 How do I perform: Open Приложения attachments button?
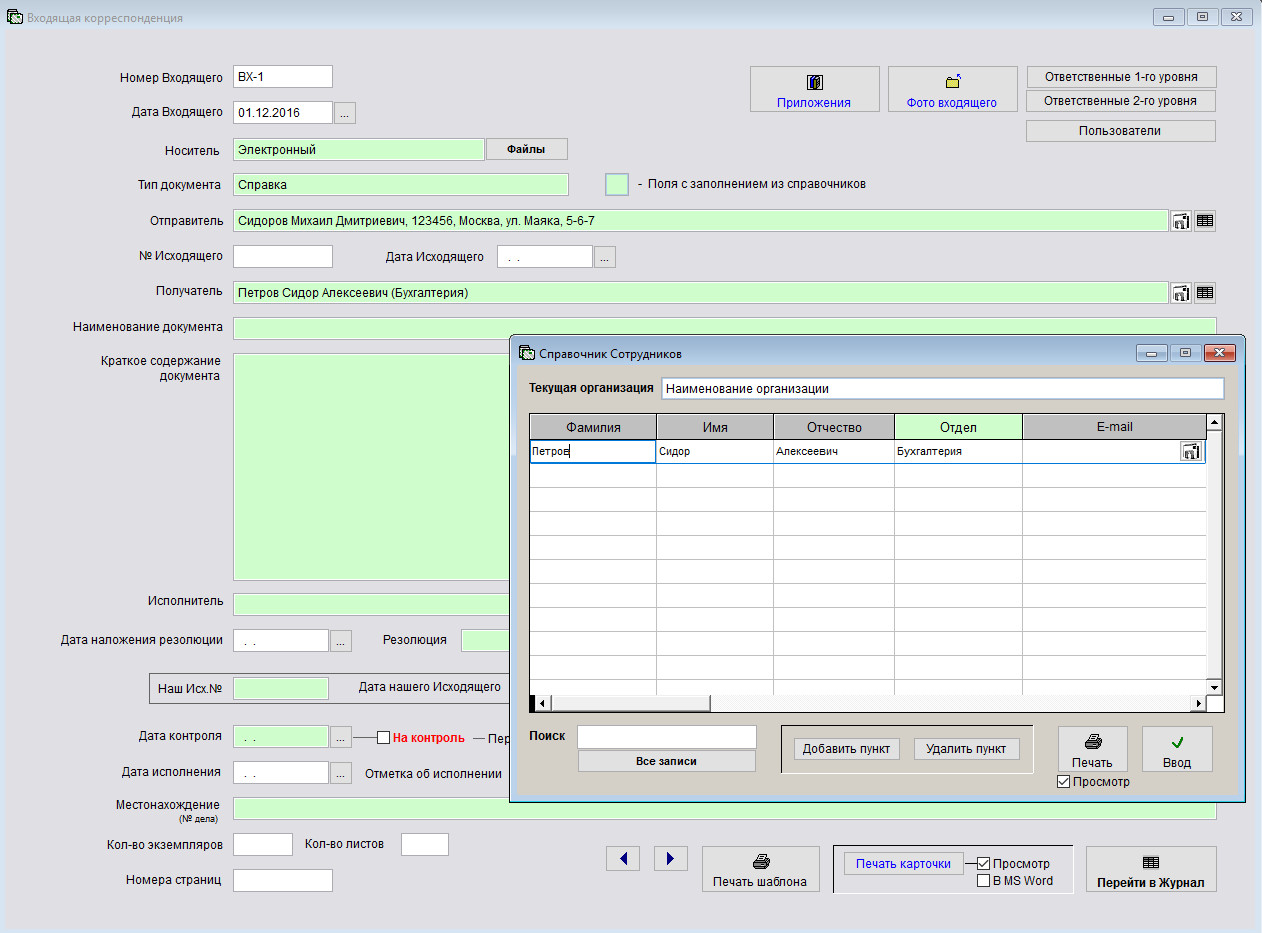pyautogui.click(x=814, y=89)
